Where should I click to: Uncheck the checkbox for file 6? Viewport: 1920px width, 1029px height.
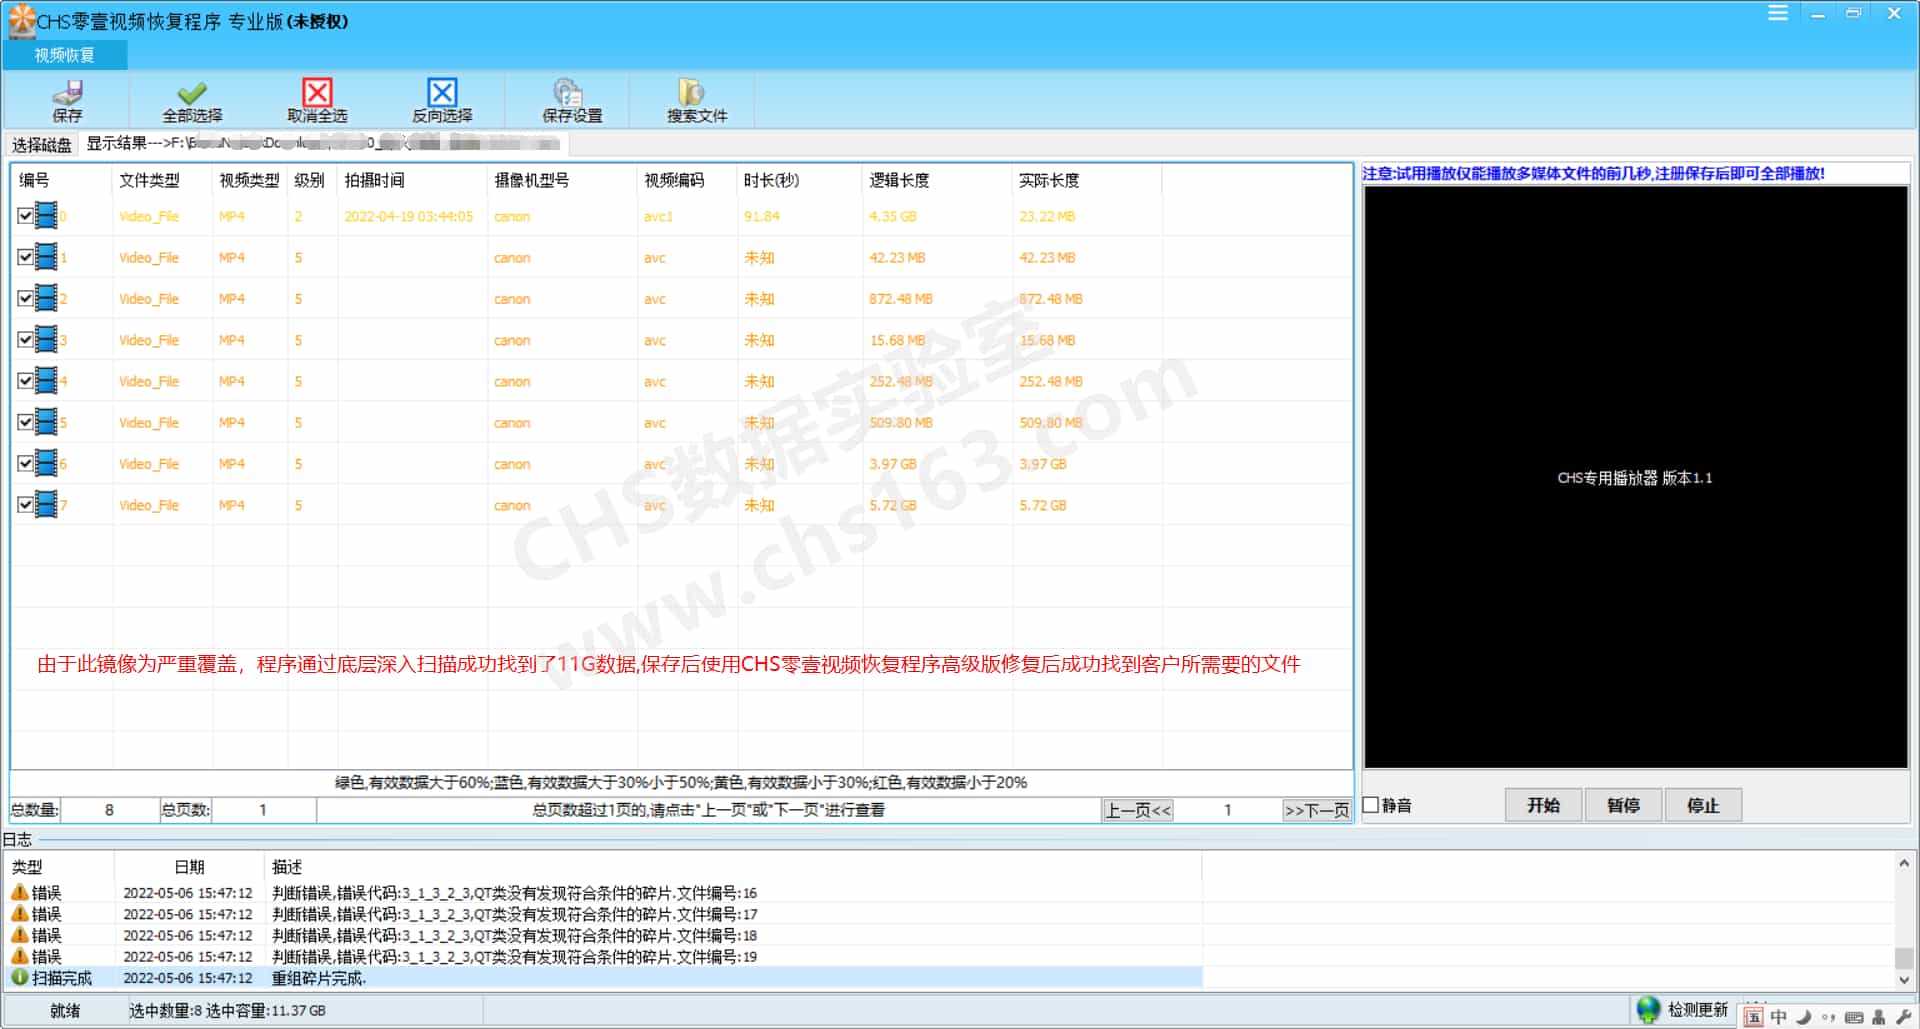point(25,463)
